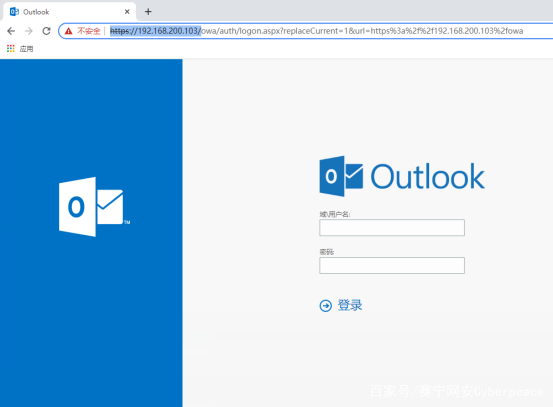Image resolution: width=553 pixels, height=407 pixels.
Task: Reload the page with refresh icon
Action: point(46,31)
